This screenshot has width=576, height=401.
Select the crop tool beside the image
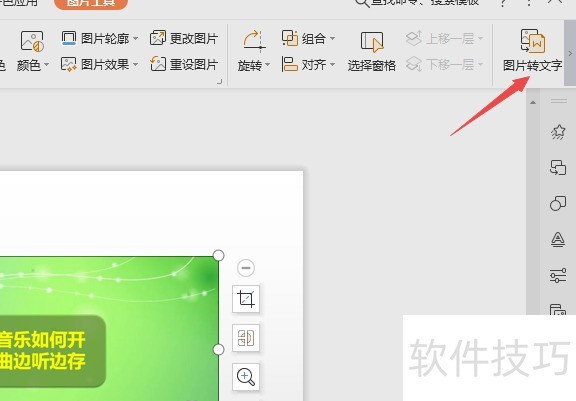coord(246,299)
